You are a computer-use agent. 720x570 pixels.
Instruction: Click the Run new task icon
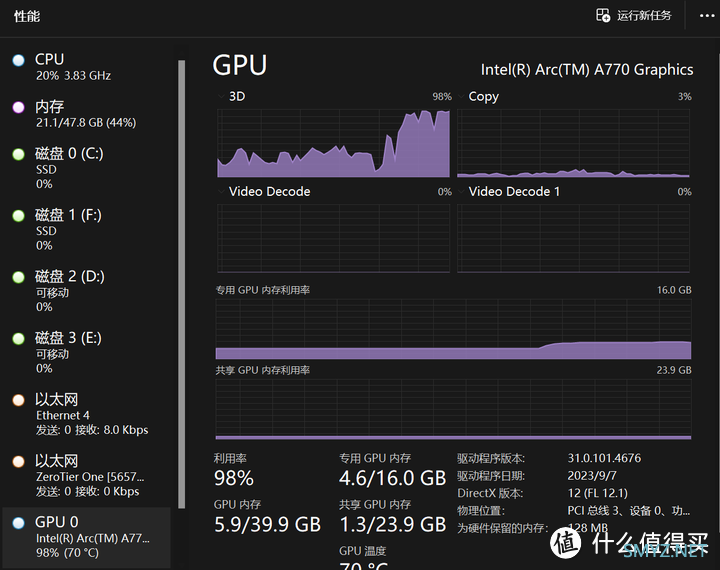[603, 15]
